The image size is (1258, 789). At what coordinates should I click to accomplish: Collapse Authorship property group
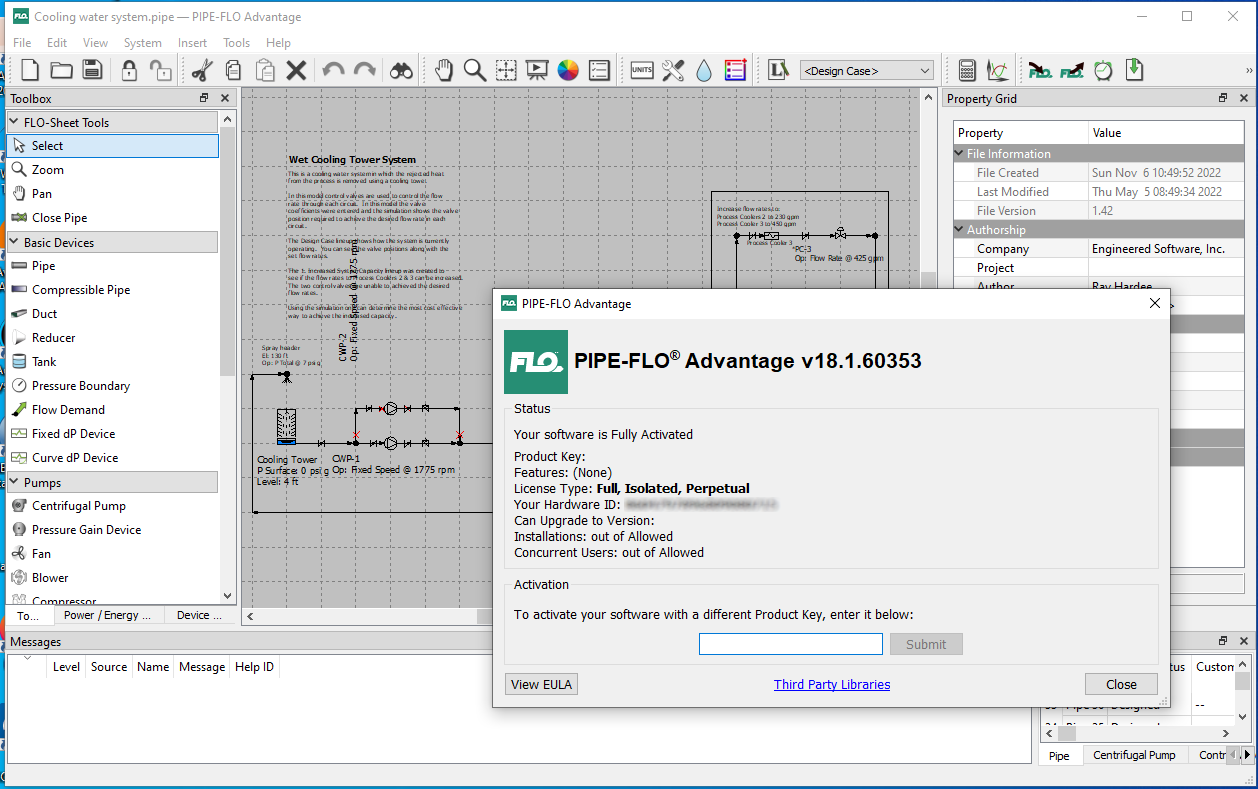pyautogui.click(x=959, y=230)
